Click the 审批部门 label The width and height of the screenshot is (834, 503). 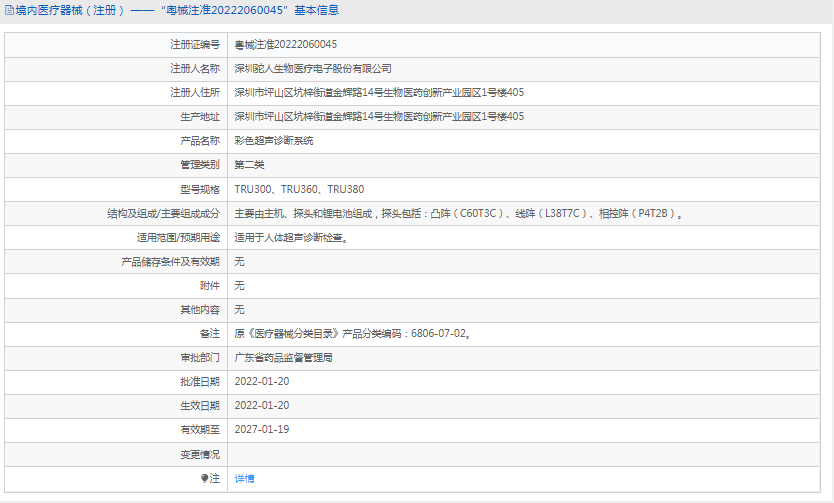[200, 358]
